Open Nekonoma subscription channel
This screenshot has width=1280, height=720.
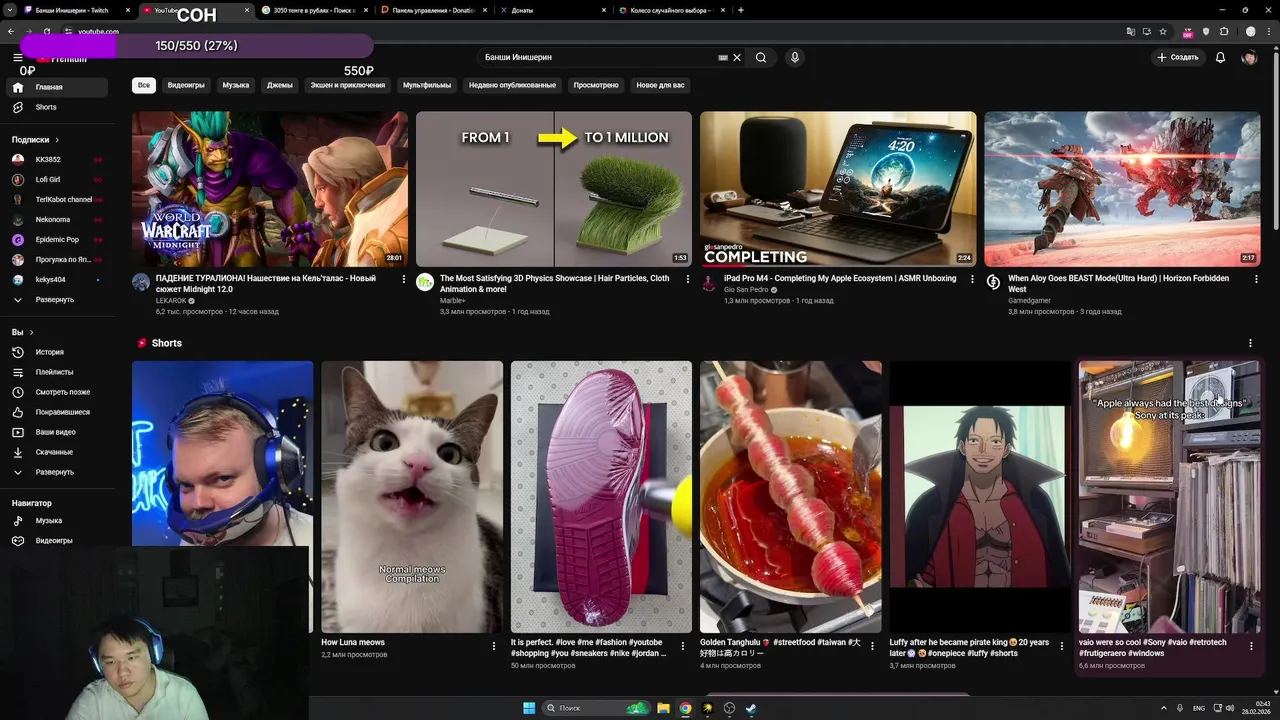[58, 220]
